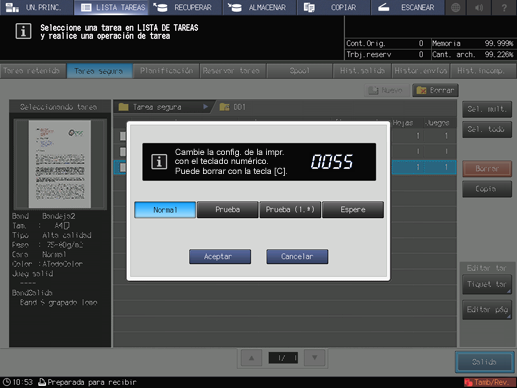Click the clock icon showing 10:53
Screen dimensions: 517x388
point(7,382)
